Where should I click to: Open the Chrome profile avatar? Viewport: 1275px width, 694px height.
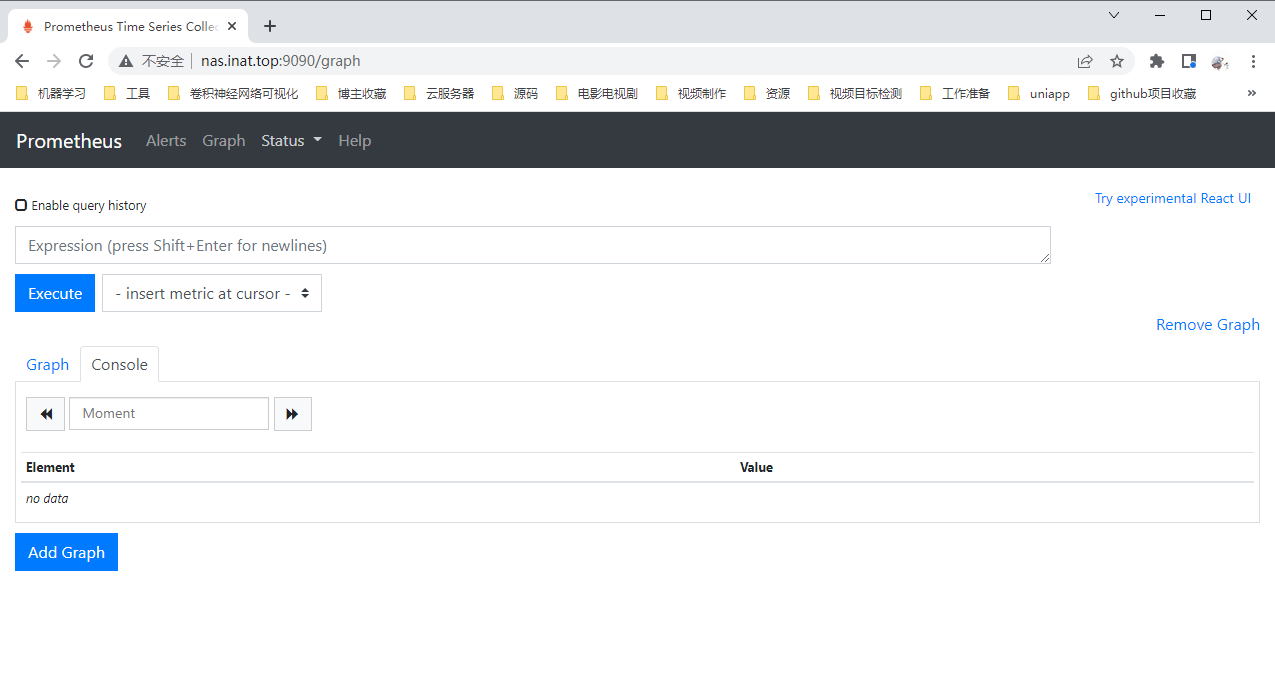point(1220,61)
